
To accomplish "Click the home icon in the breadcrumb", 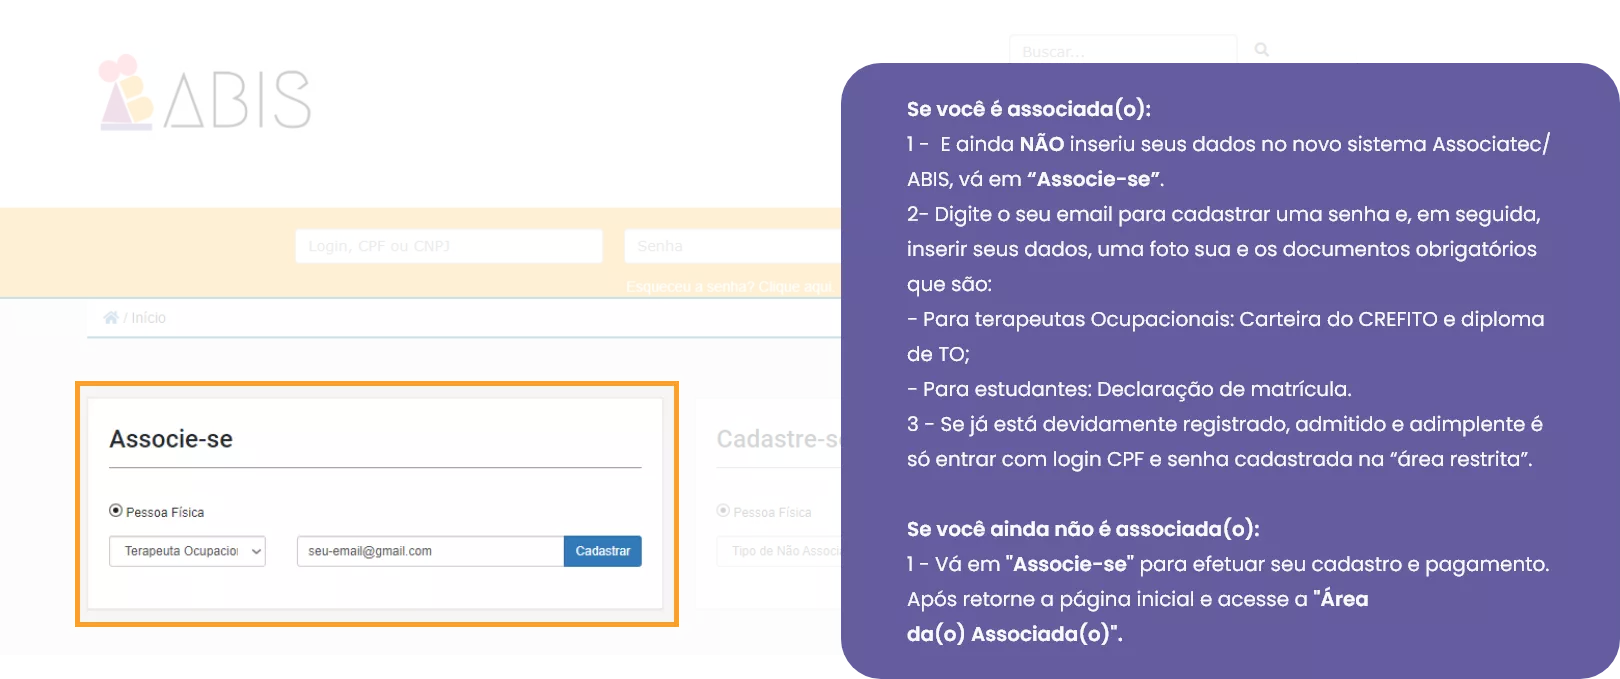I will (x=111, y=318).
